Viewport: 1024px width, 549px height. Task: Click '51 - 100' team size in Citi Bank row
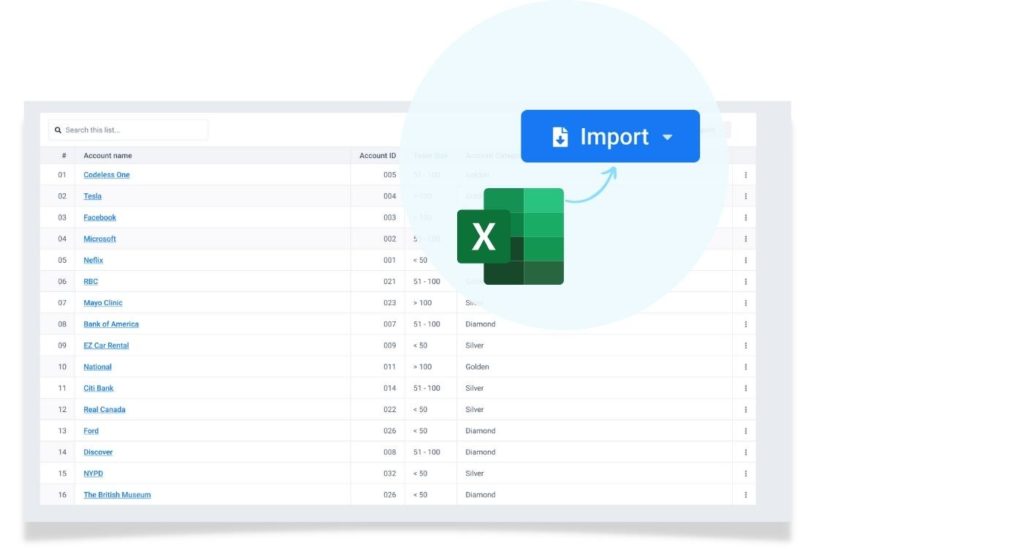point(426,388)
